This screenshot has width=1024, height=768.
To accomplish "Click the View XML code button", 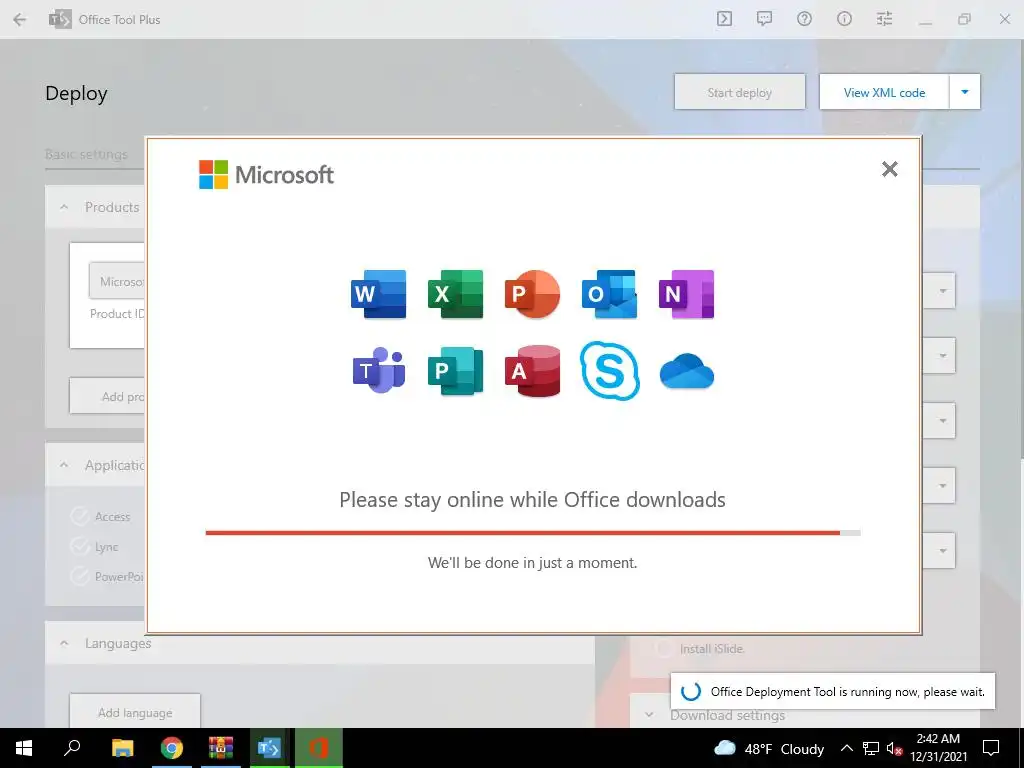I will [884, 92].
